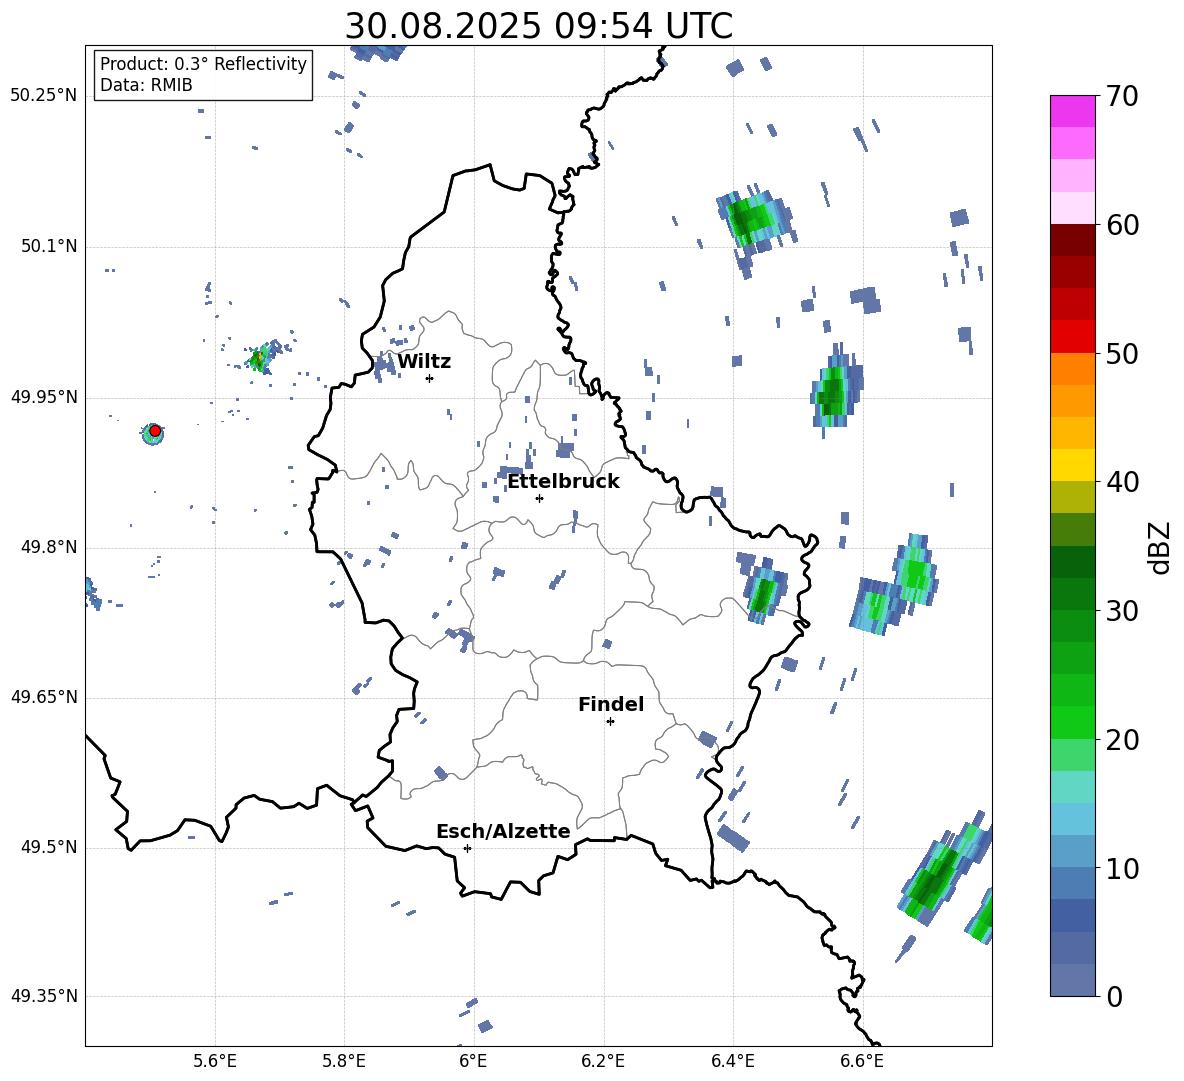This screenshot has width=1184, height=1081.
Task: Click the colorbar tick label 40
Action: pyautogui.click(x=1122, y=482)
